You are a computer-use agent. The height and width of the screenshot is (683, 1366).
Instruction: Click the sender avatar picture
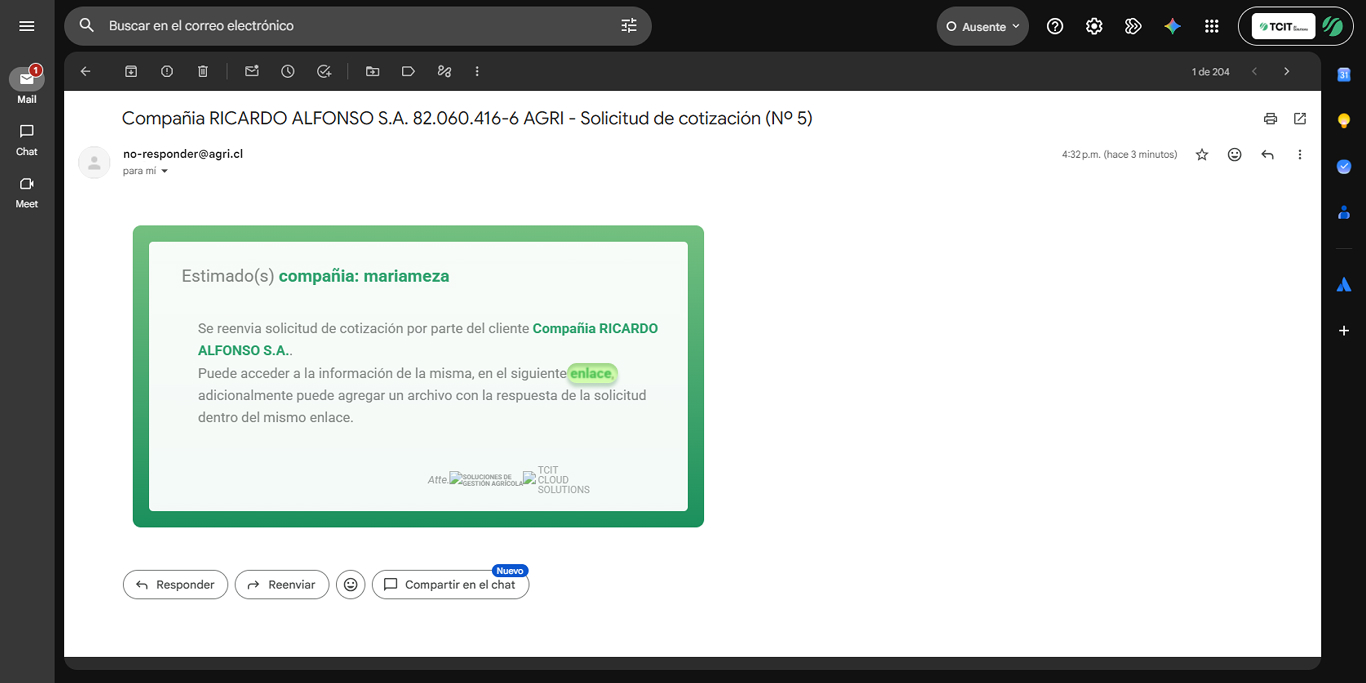tap(95, 162)
